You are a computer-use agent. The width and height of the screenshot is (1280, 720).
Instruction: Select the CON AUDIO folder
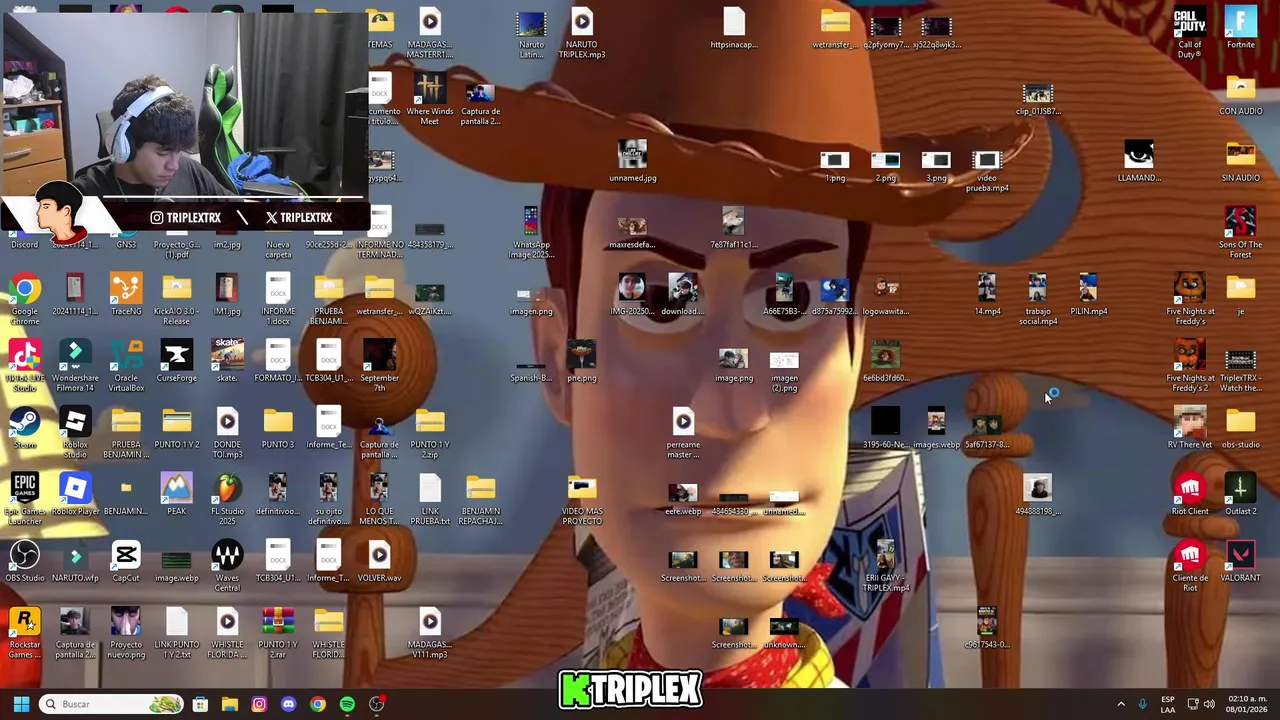pyautogui.click(x=1240, y=94)
